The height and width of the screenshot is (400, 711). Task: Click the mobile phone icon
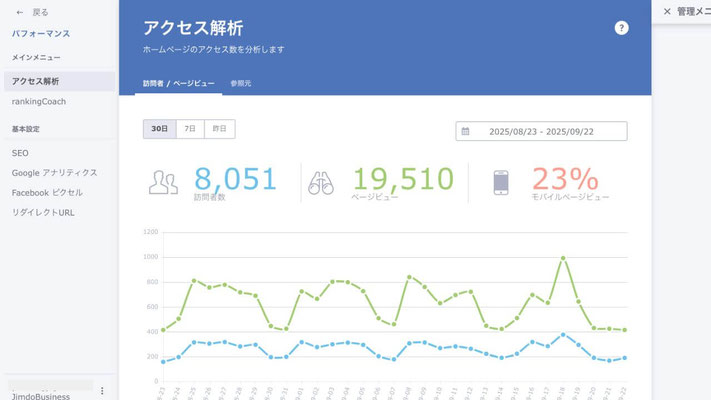pos(502,182)
